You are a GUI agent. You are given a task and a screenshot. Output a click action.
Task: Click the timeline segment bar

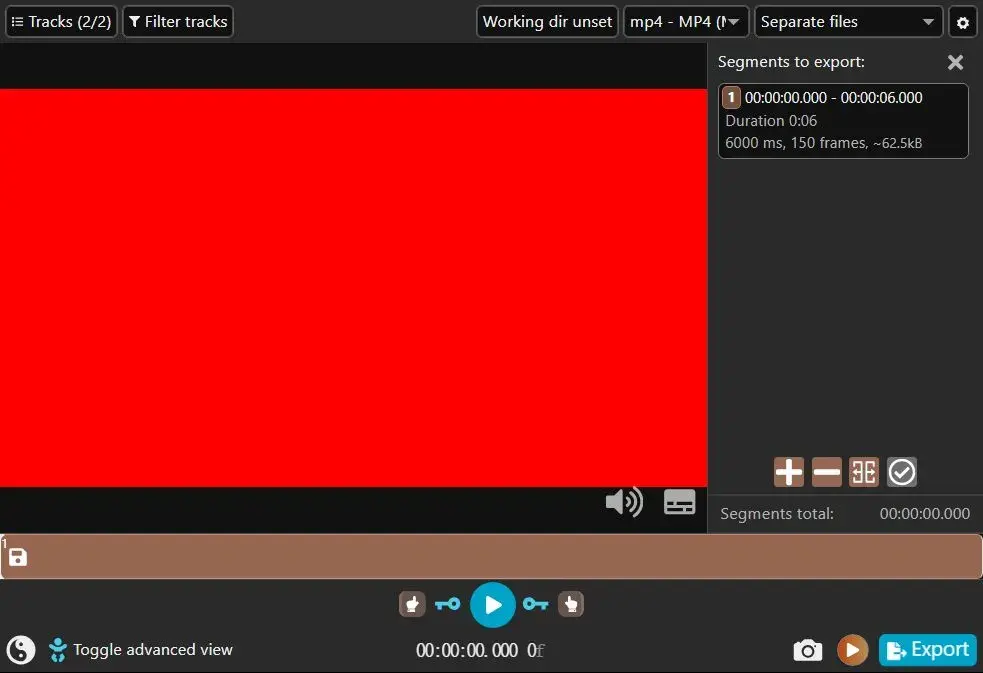(x=492, y=556)
